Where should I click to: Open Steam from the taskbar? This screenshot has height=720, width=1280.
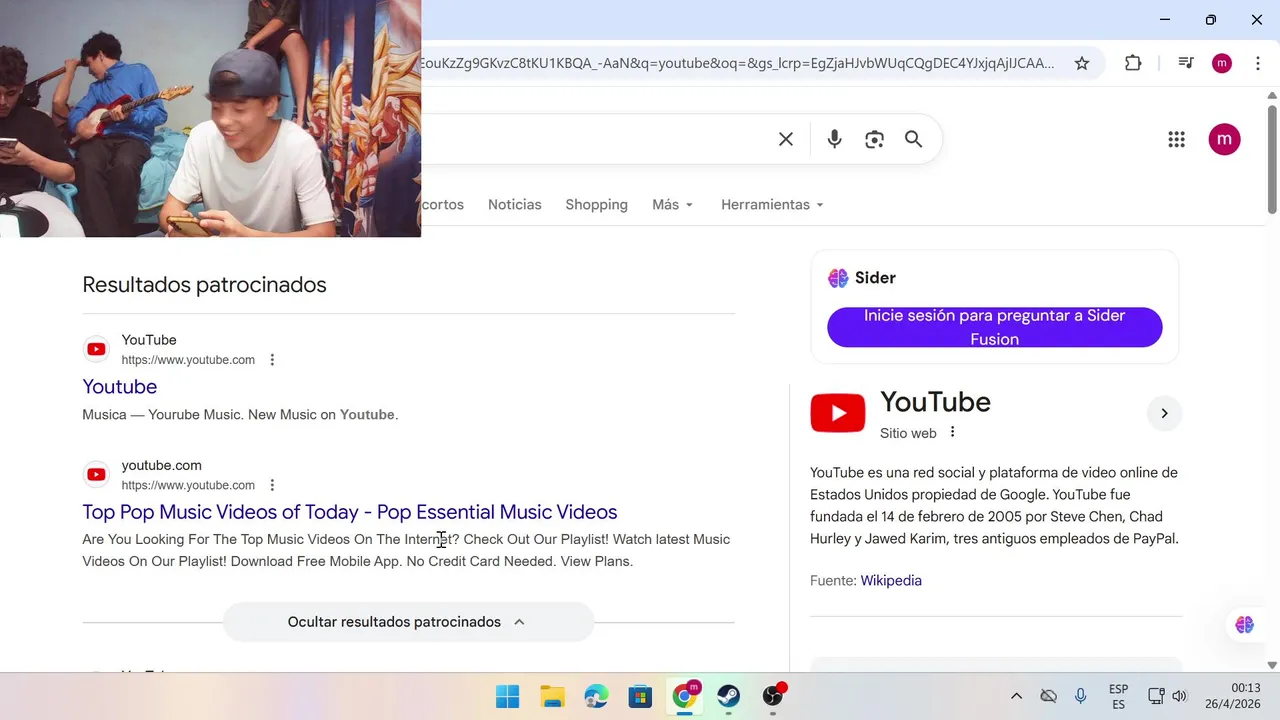pos(728,696)
